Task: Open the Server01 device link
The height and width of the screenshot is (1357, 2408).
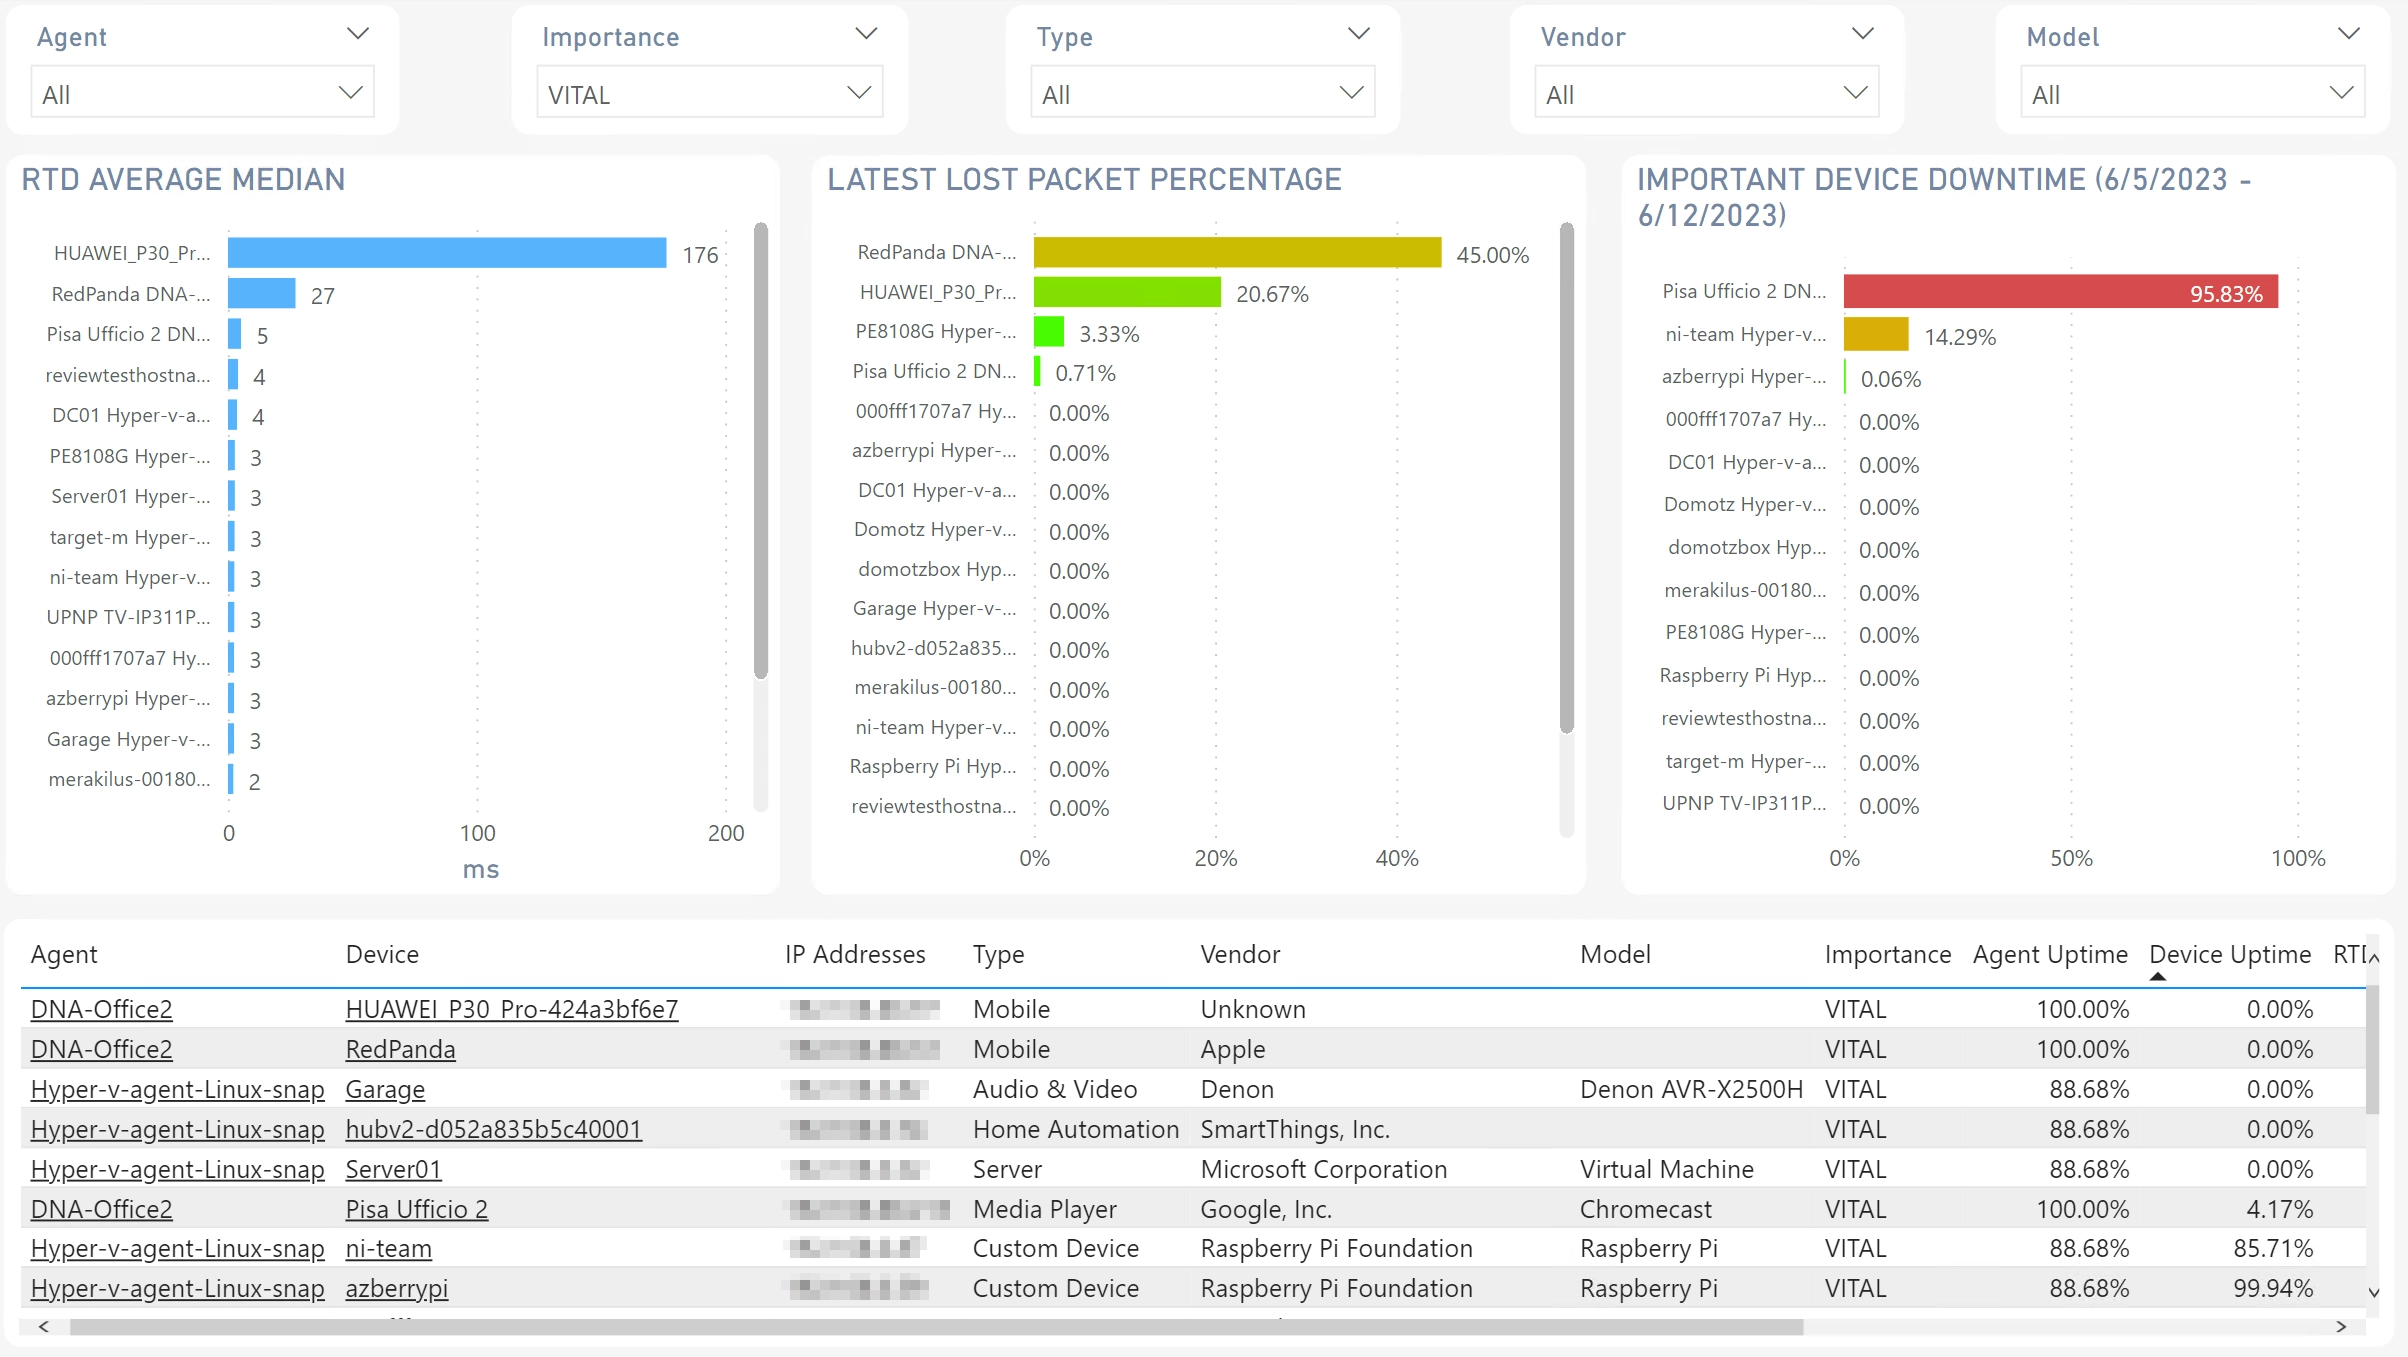Action: pyautogui.click(x=393, y=1169)
